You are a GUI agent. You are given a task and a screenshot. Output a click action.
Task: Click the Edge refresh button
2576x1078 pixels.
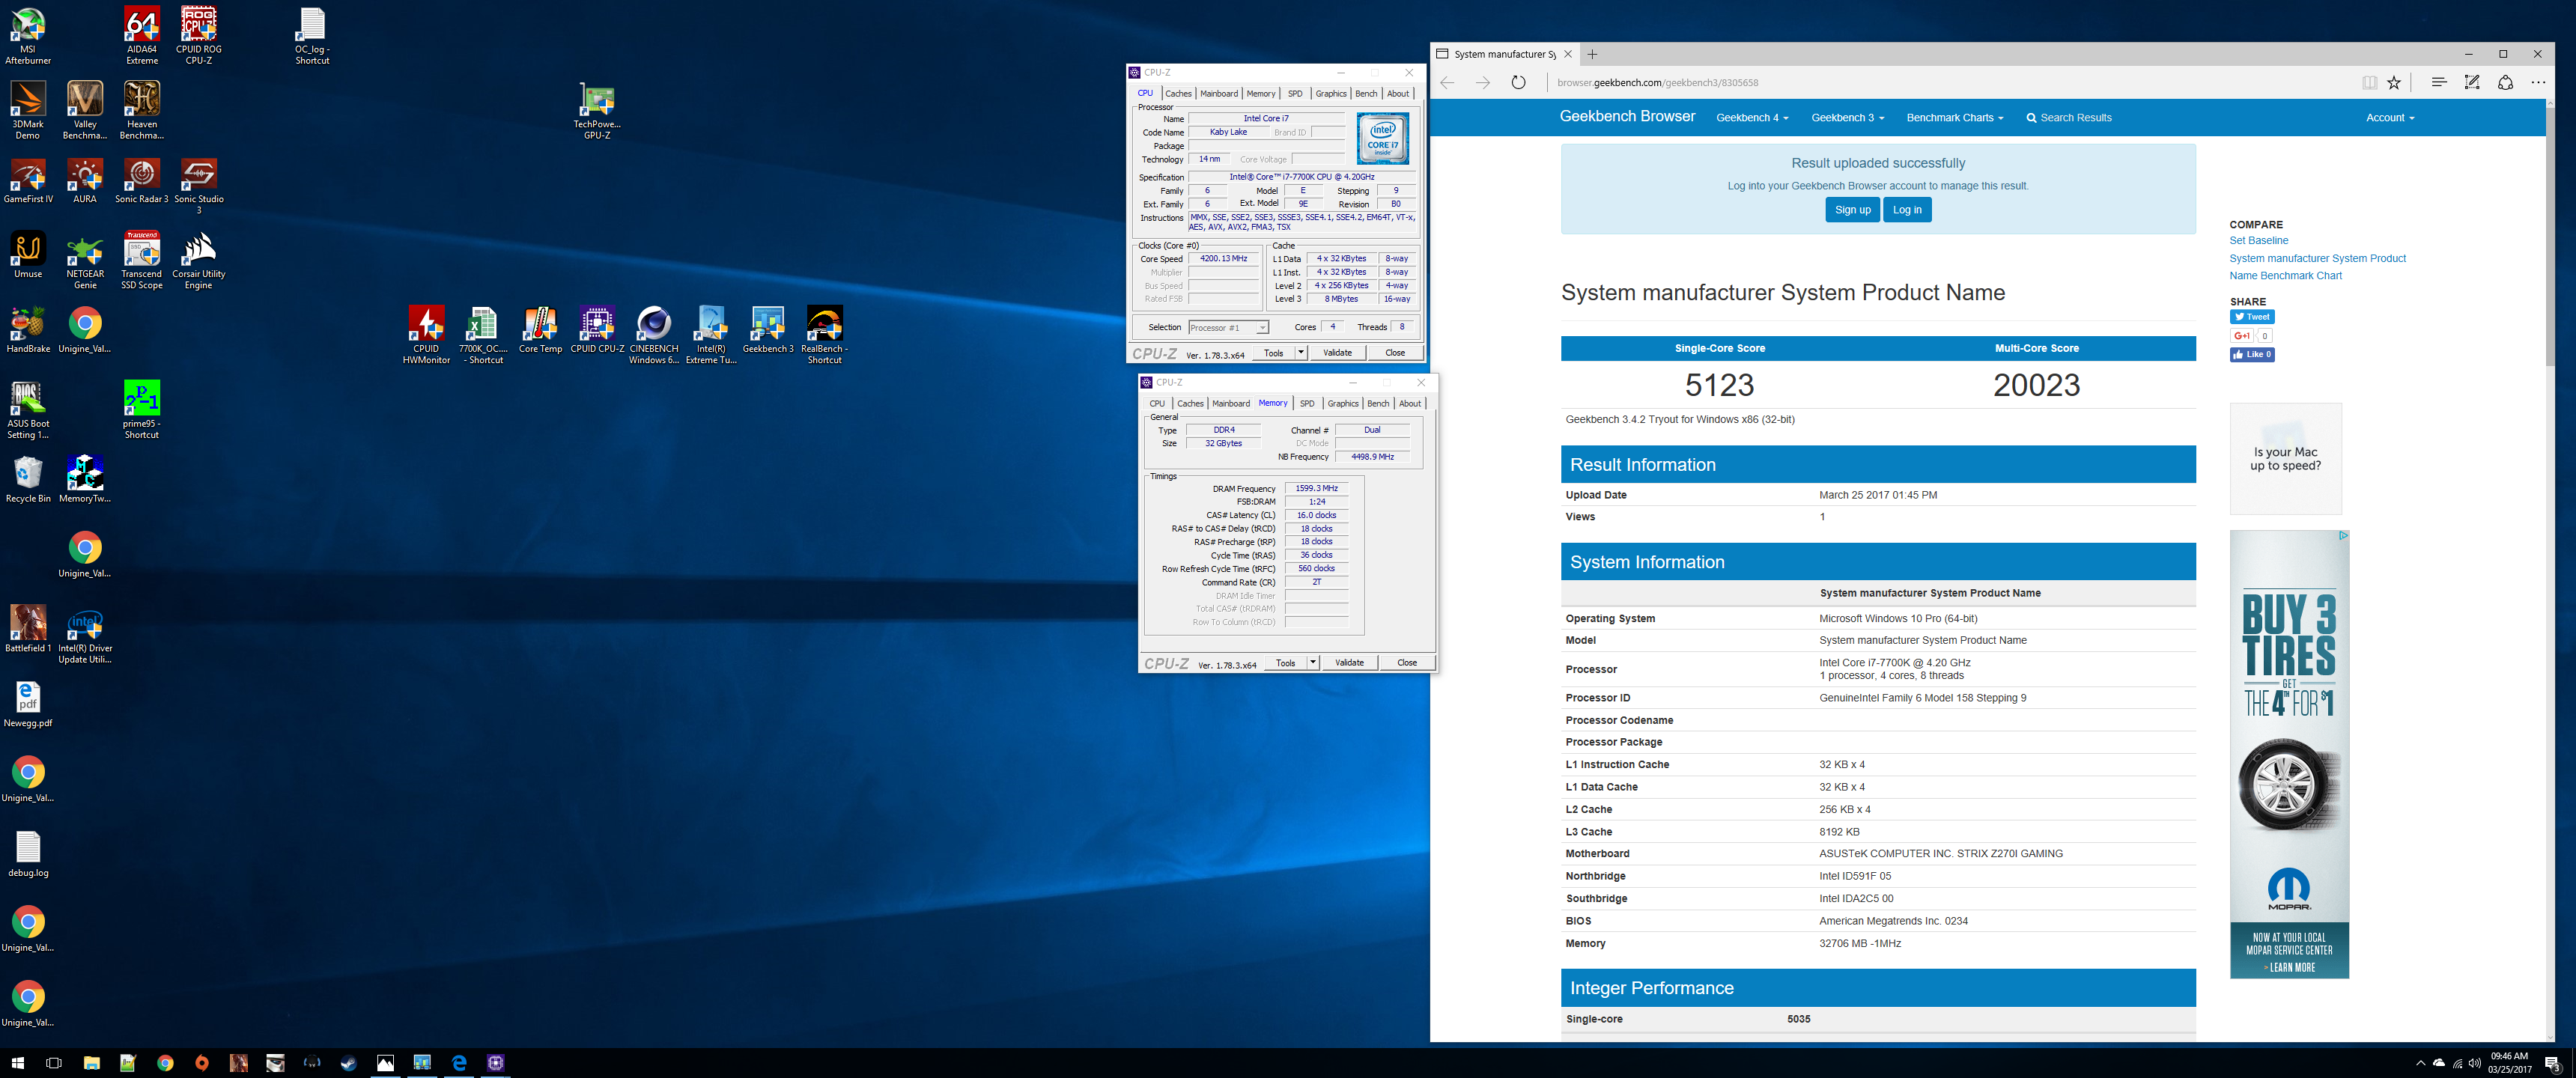pos(1518,82)
